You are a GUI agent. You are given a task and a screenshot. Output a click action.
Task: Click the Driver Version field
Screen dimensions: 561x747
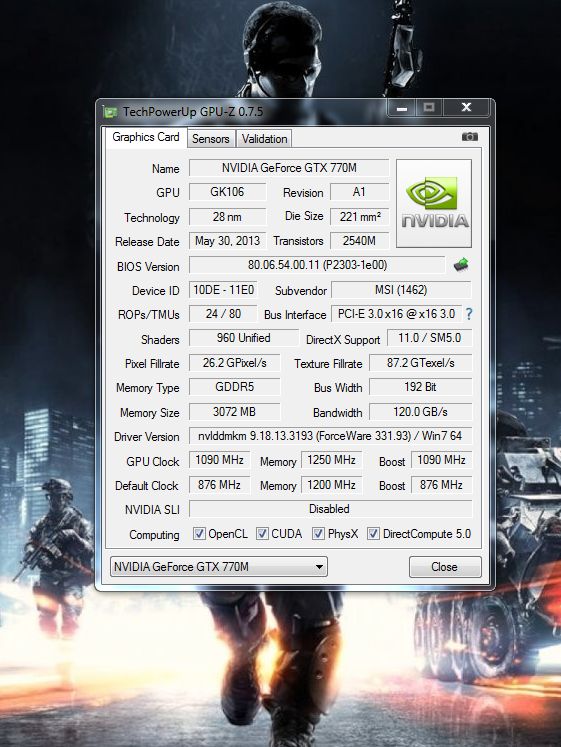click(x=331, y=435)
